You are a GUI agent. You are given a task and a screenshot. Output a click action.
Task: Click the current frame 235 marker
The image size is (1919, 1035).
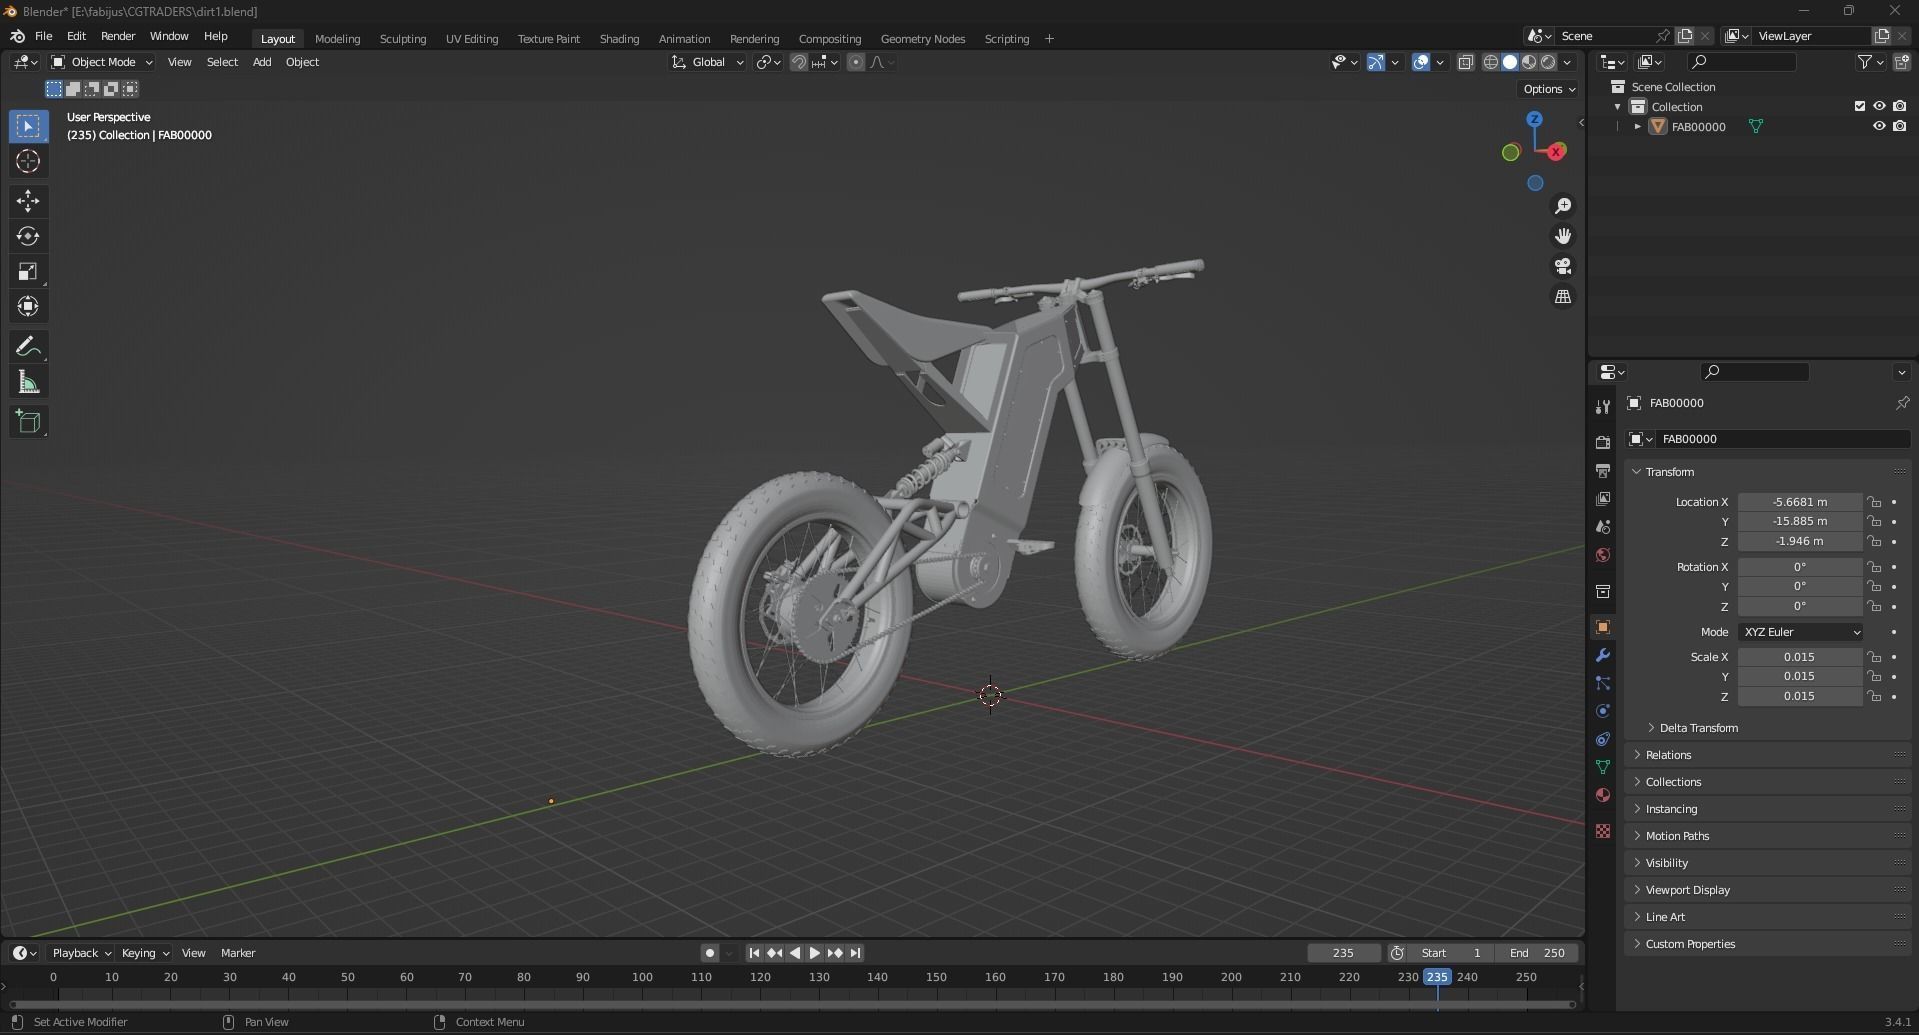(x=1437, y=977)
